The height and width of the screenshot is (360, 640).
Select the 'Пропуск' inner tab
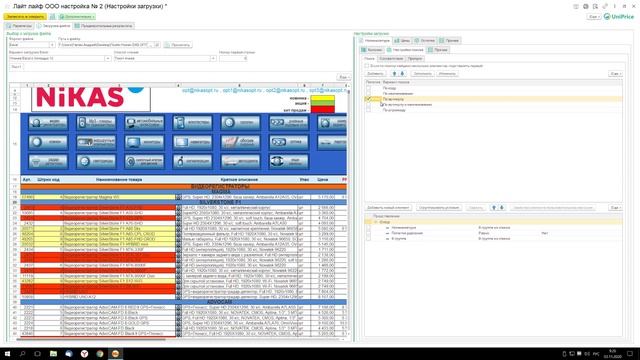click(415, 59)
